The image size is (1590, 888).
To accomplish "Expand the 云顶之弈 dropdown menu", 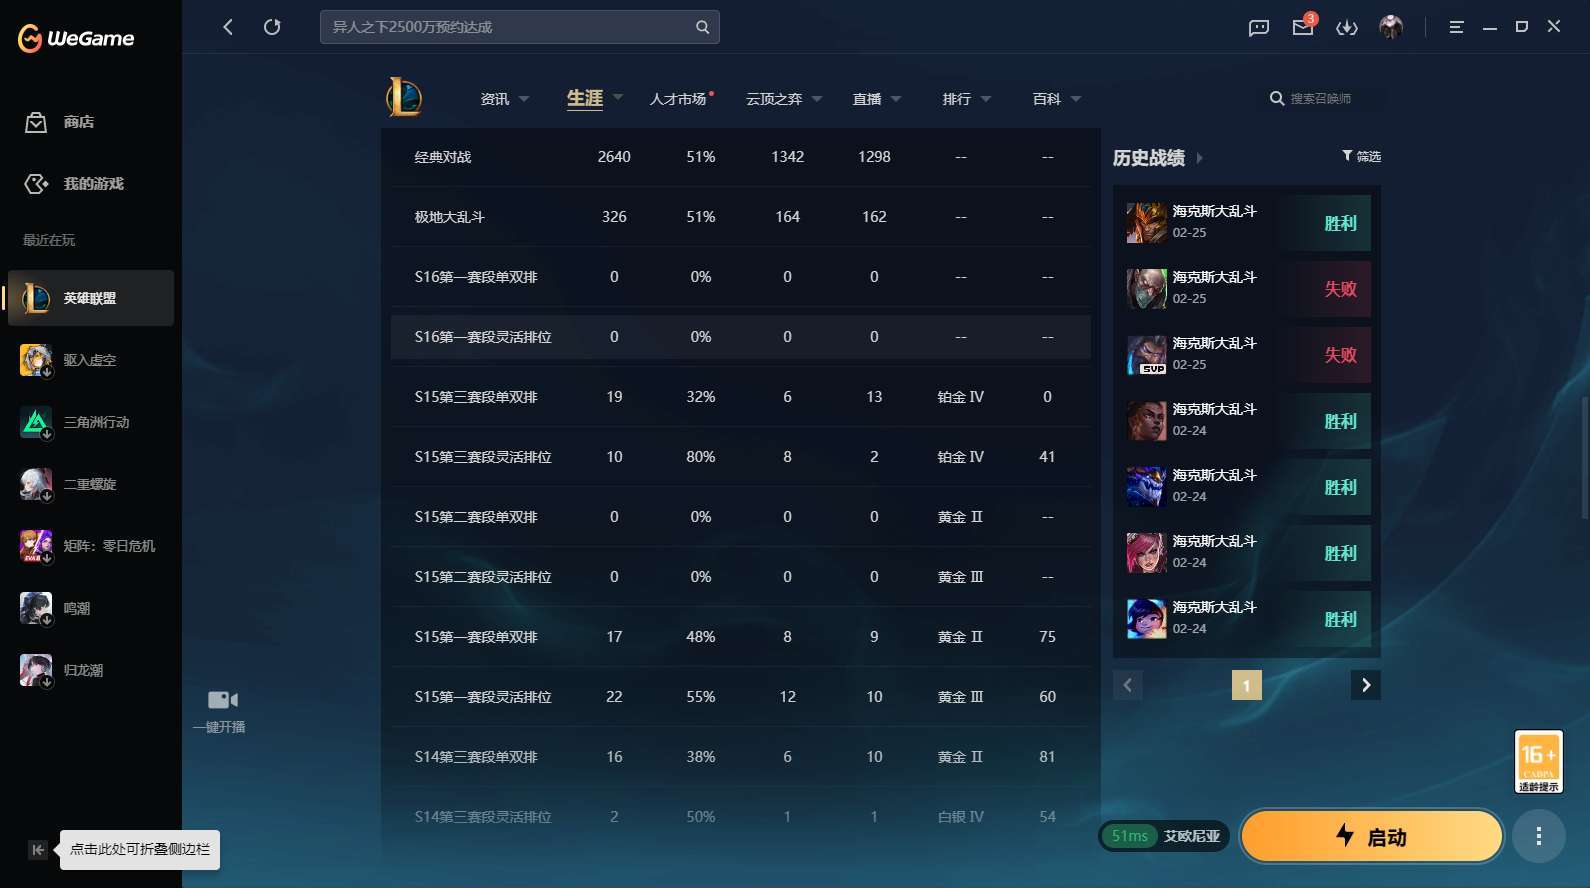I will 784,99.
